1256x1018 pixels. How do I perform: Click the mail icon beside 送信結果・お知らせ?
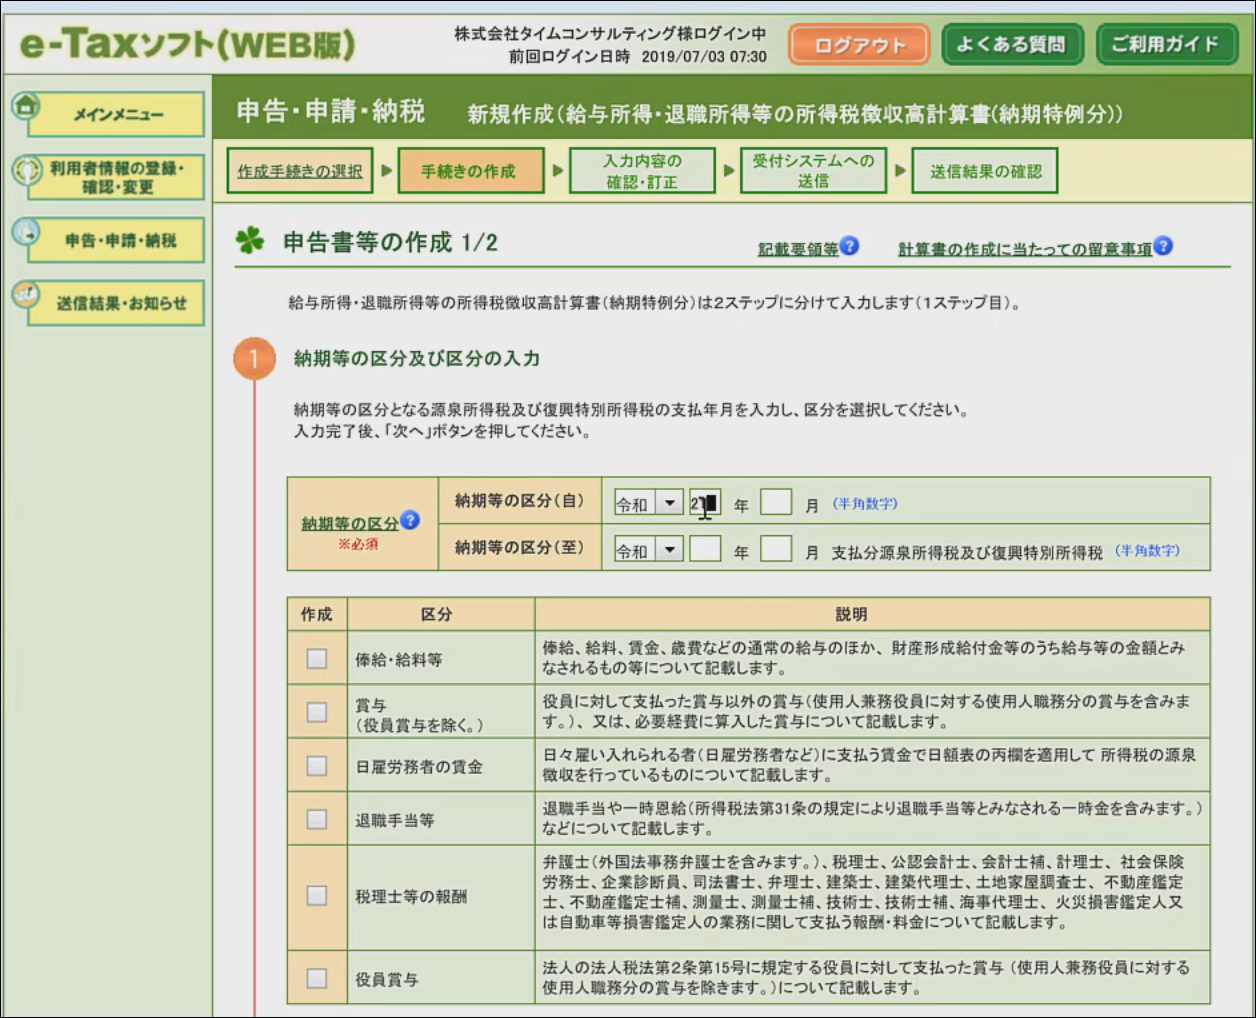(x=26, y=295)
